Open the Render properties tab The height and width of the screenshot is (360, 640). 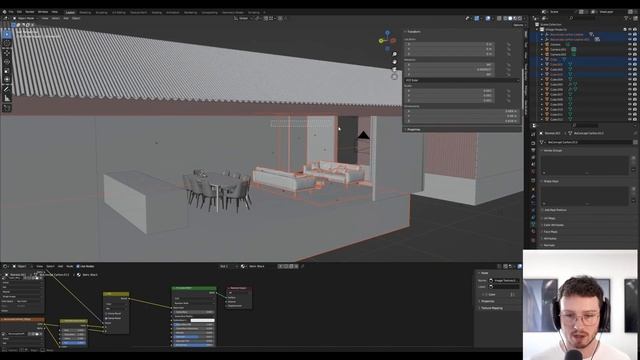click(533, 143)
